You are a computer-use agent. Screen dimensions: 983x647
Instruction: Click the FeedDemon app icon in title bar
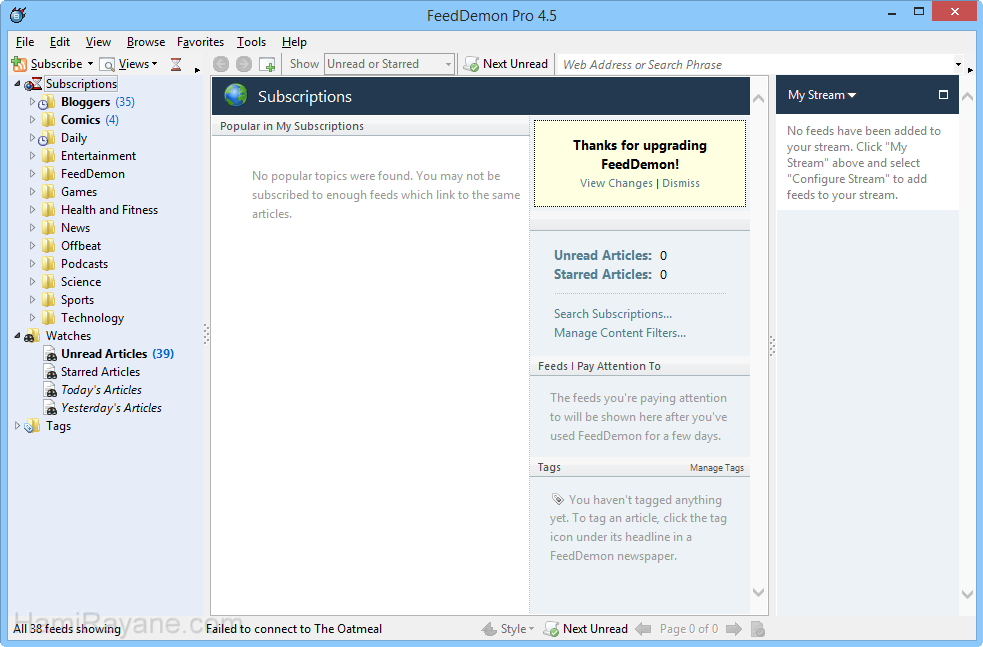click(x=19, y=15)
